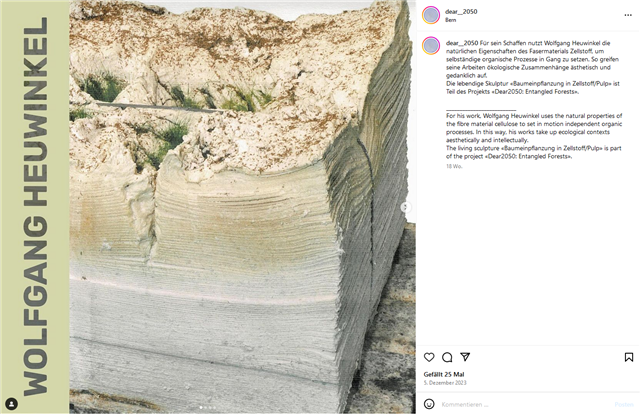This screenshot has width=640, height=414.
Task: Like the post with heart icon
Action: click(x=429, y=357)
